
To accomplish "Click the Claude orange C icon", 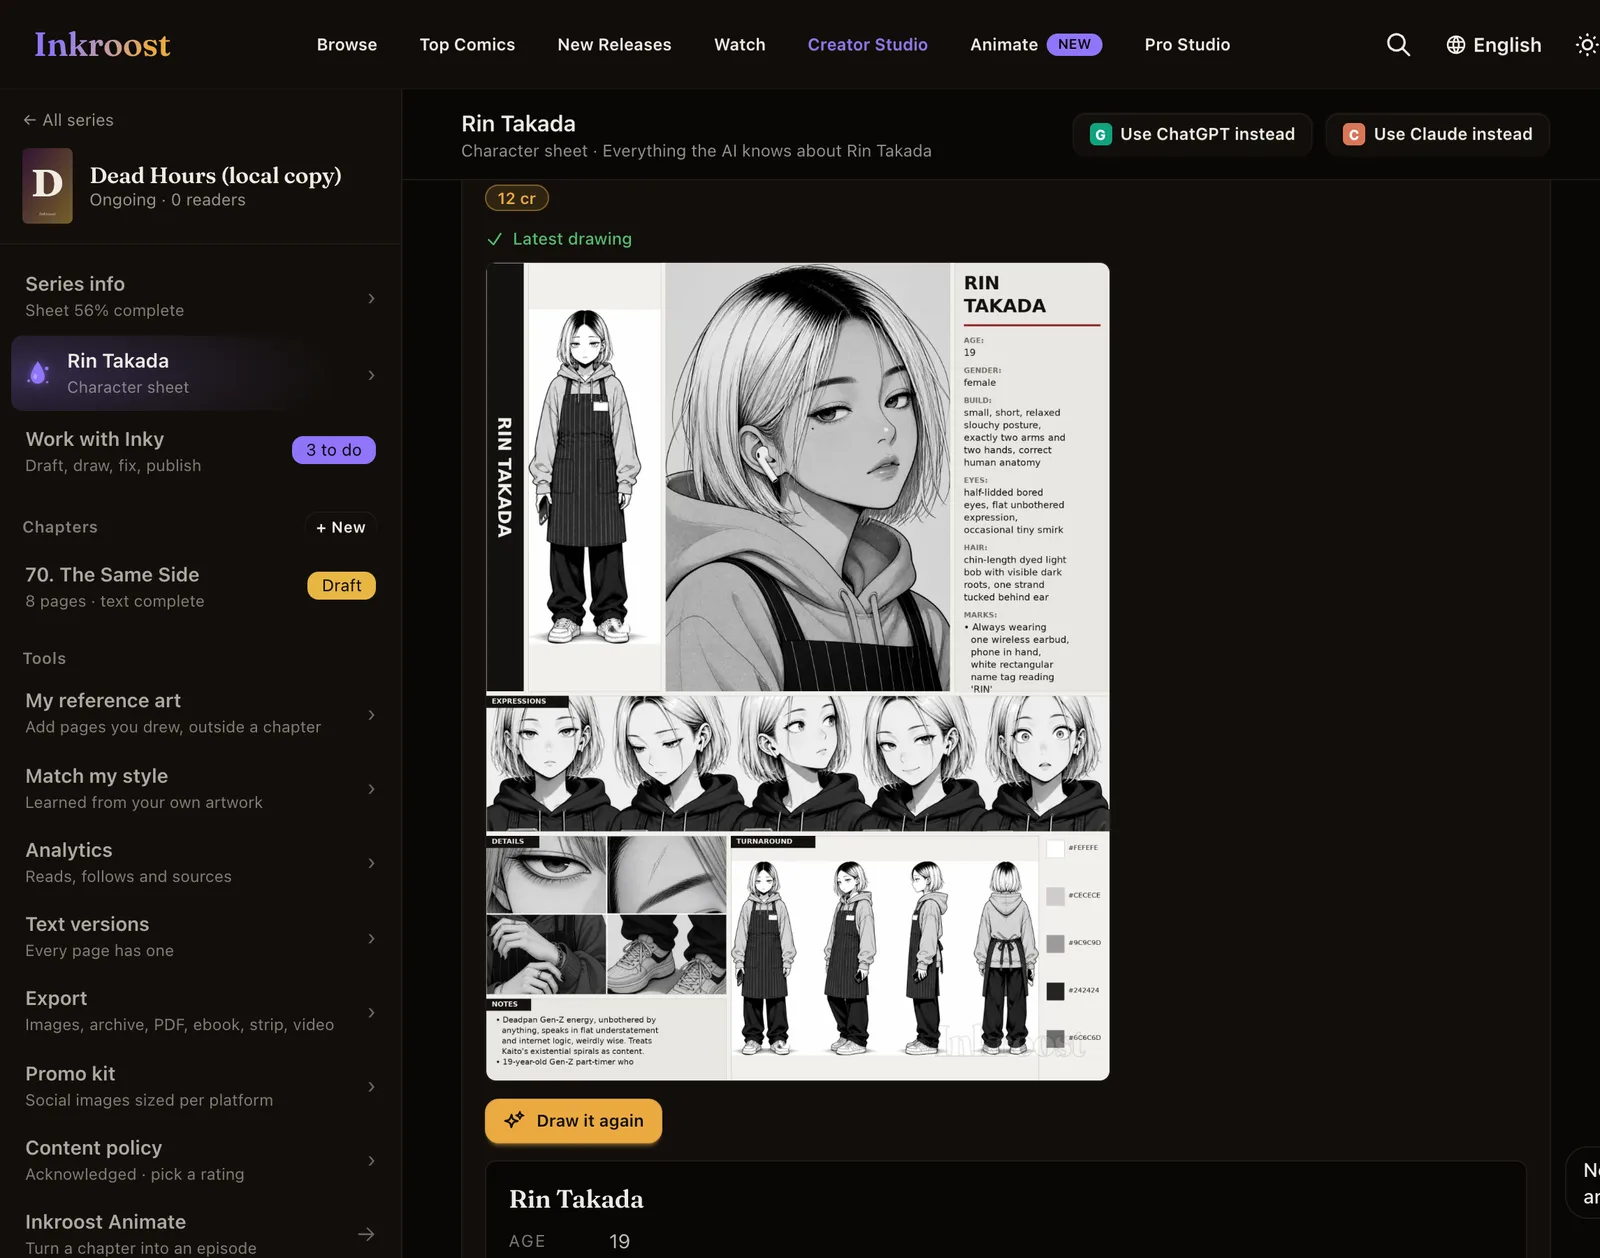I will click(1354, 134).
